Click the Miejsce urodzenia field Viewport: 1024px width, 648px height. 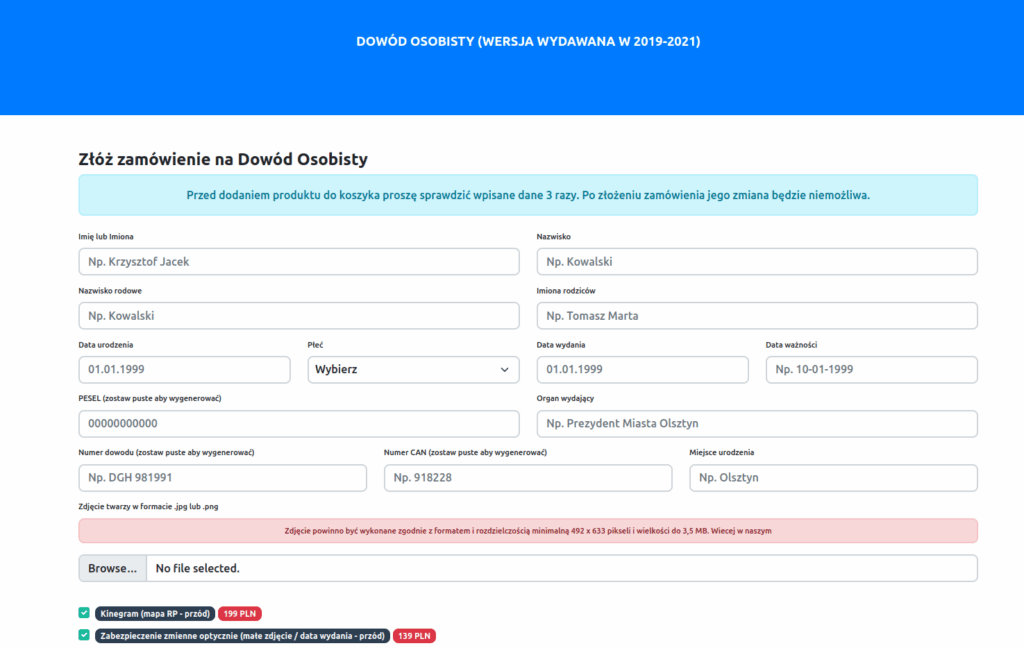tap(833, 478)
